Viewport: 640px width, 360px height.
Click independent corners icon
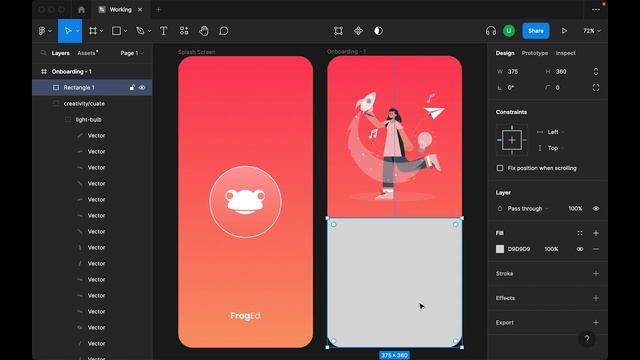click(596, 88)
